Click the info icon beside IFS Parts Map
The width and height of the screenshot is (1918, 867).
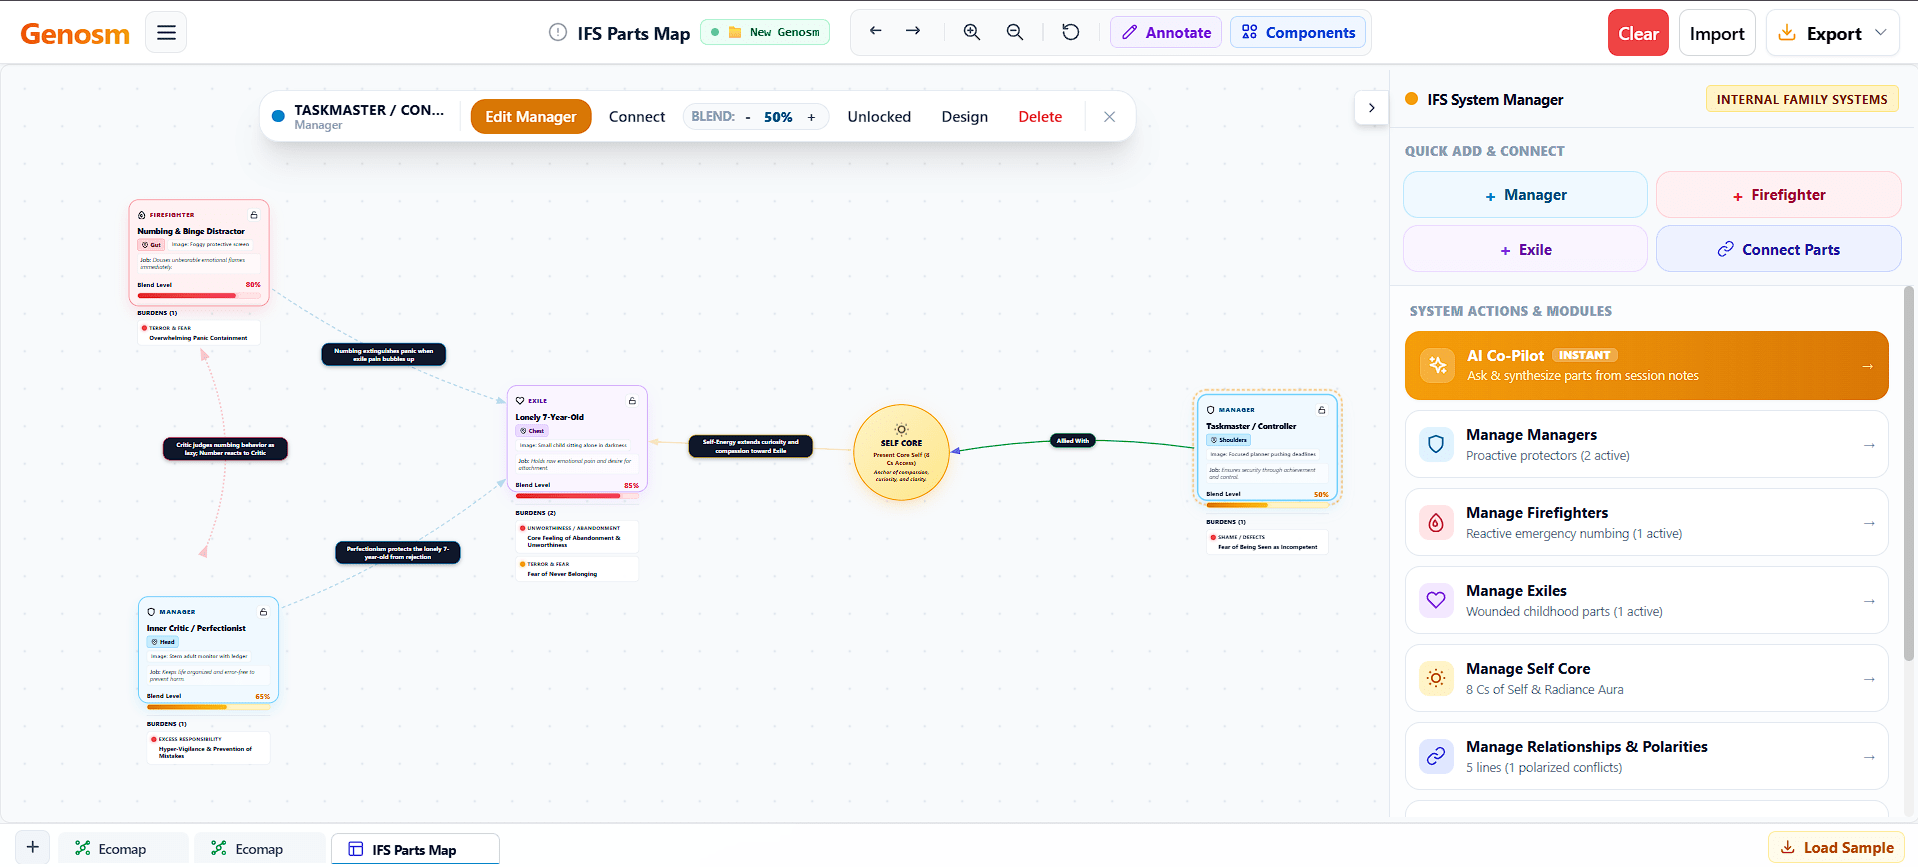coord(558,33)
